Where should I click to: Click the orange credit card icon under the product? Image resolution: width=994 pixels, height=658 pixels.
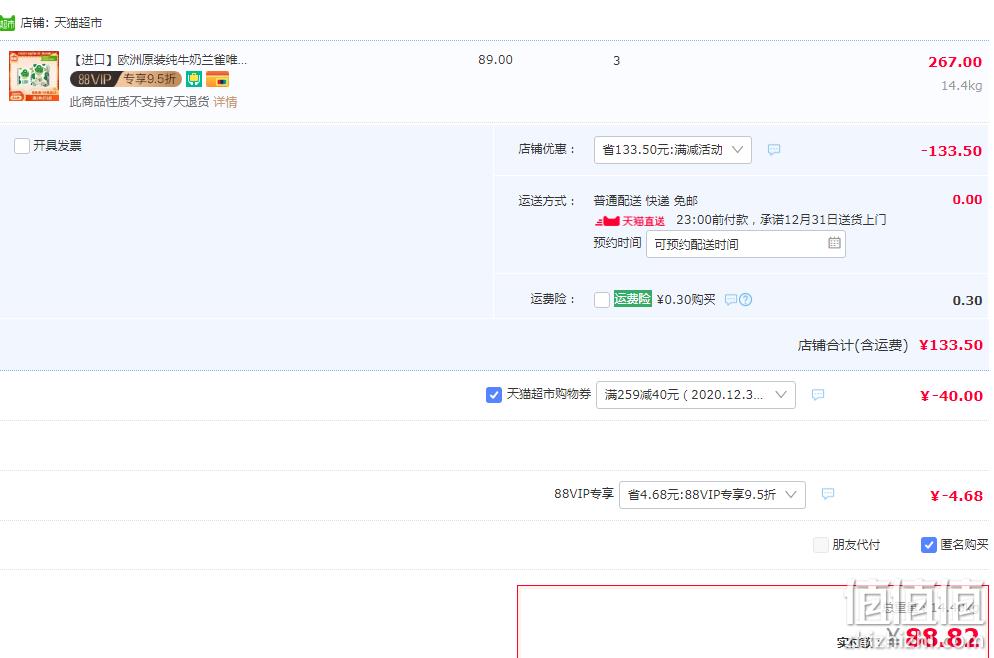(217, 79)
